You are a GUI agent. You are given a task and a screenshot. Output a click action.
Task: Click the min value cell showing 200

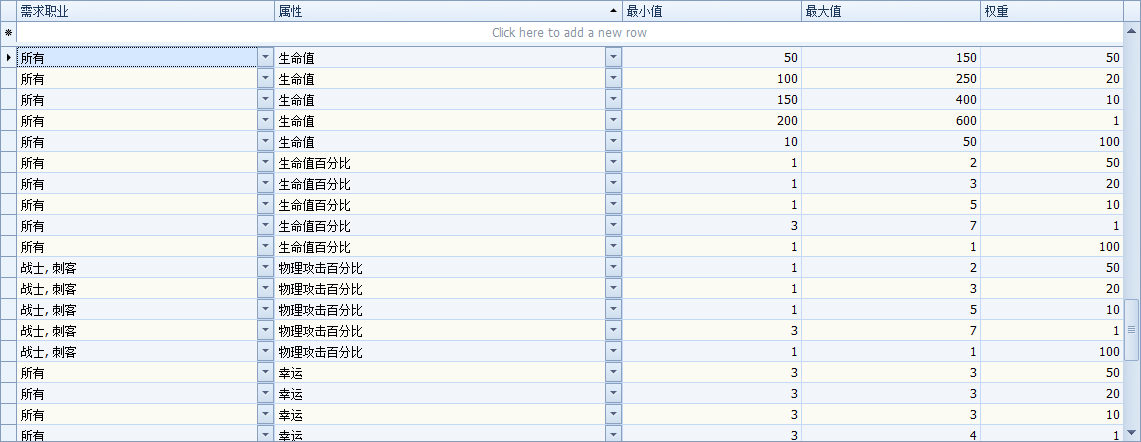[x=710, y=121]
